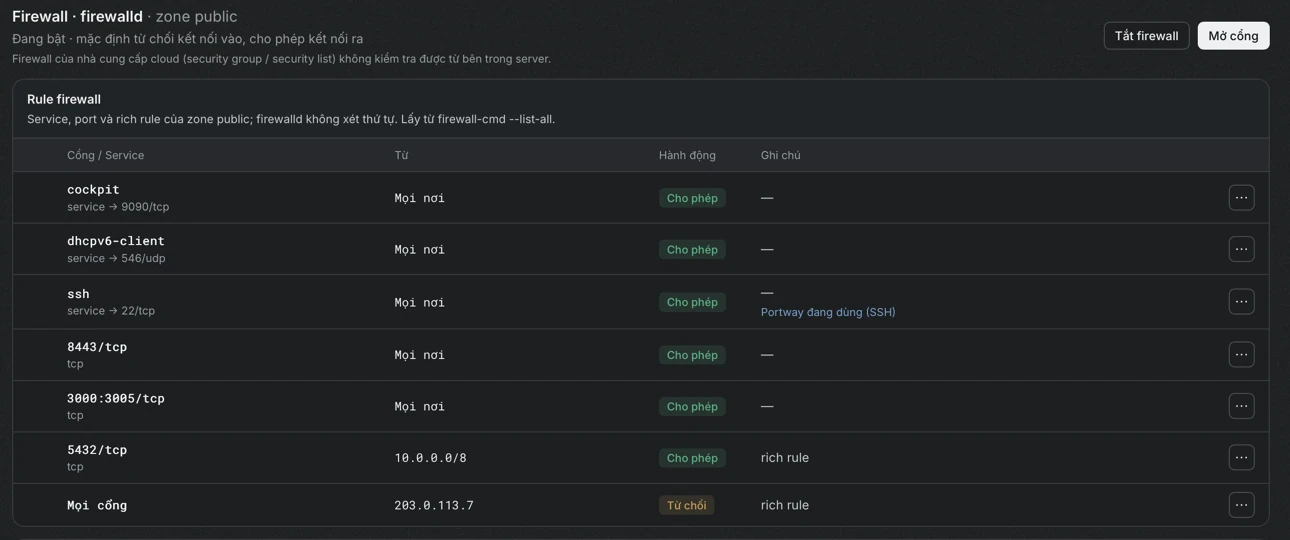Click the Cổng / Service column header
Screen dimensions: 1290x540
[x=105, y=155]
